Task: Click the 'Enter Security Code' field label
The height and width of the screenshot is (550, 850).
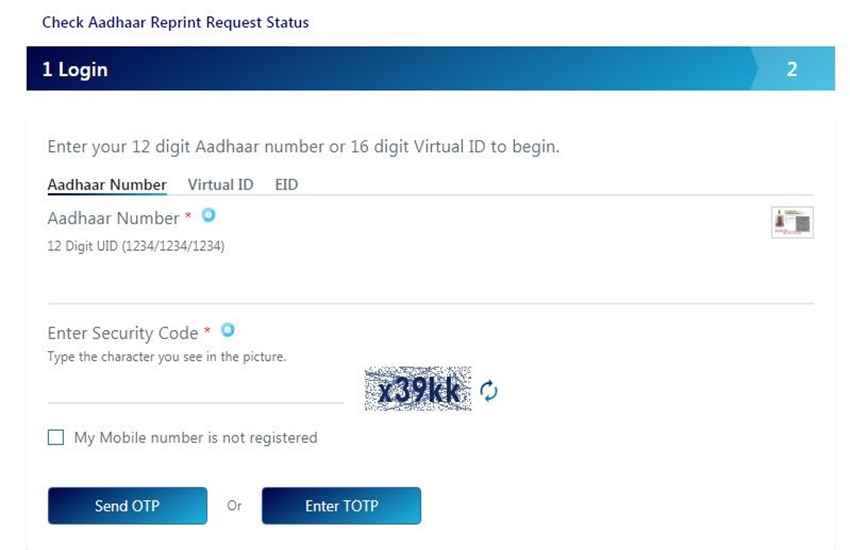Action: click(x=123, y=333)
